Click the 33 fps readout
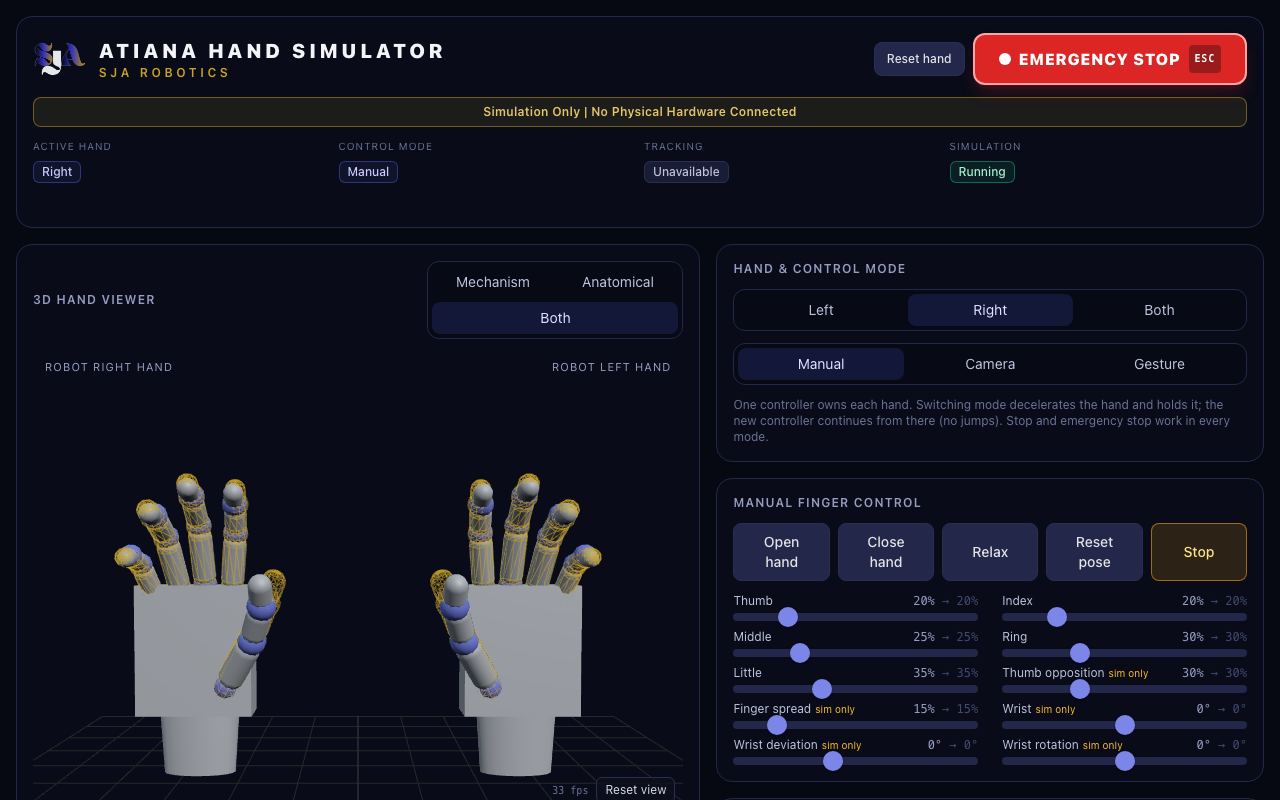1280x800 pixels. tap(570, 790)
